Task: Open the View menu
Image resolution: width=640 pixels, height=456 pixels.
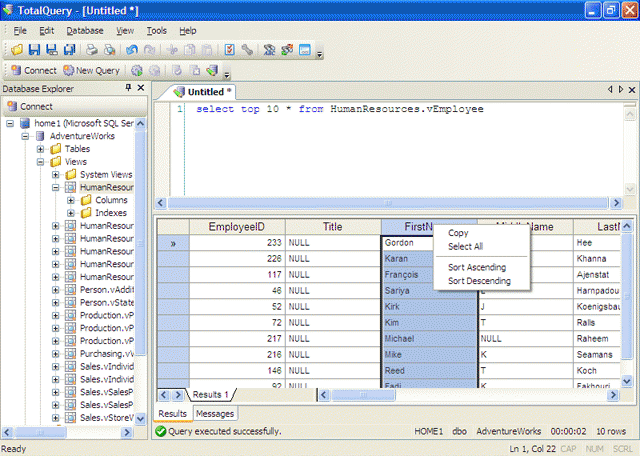Action: point(125,31)
